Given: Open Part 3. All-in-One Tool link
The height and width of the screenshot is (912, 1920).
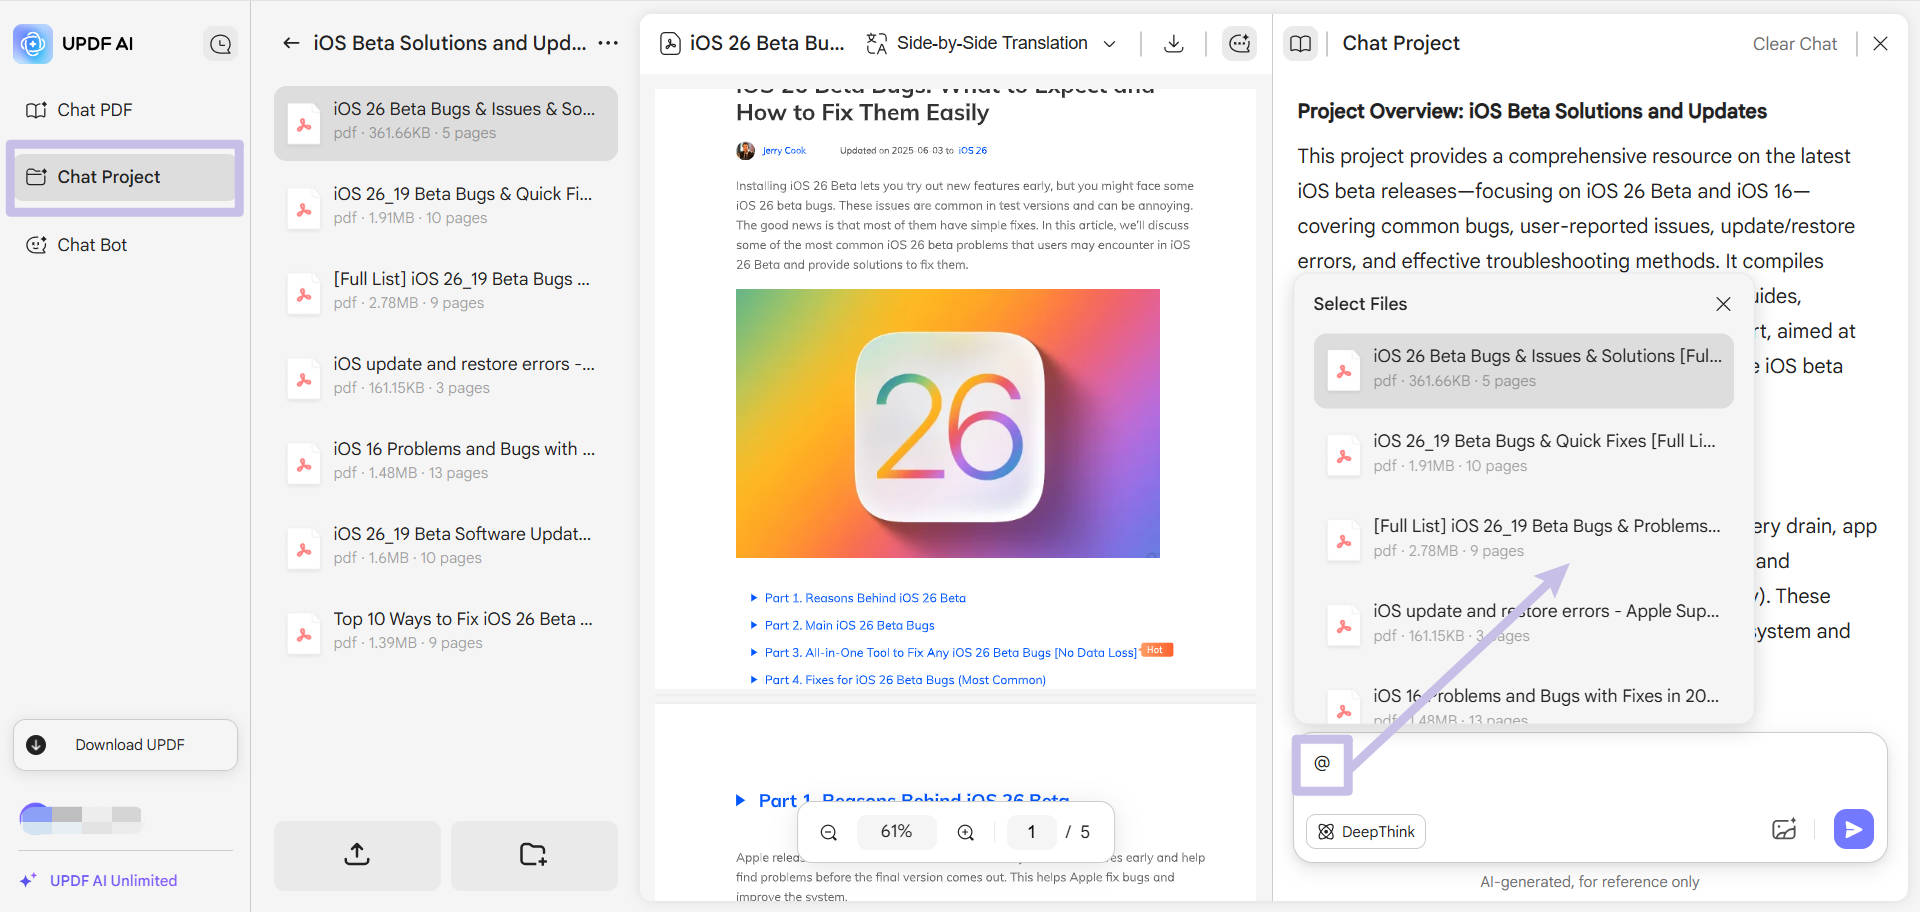Looking at the screenshot, I should coord(951,653).
